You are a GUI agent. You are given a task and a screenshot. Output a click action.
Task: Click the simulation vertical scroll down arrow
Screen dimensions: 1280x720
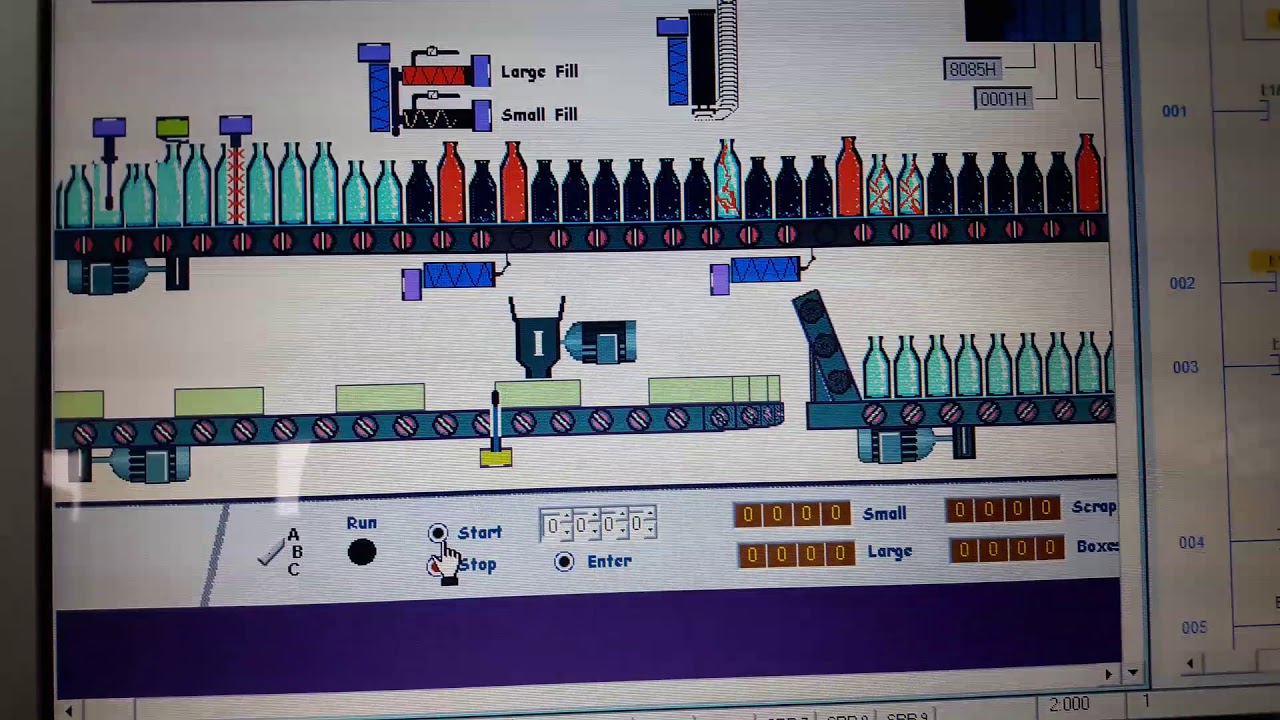[1132, 673]
